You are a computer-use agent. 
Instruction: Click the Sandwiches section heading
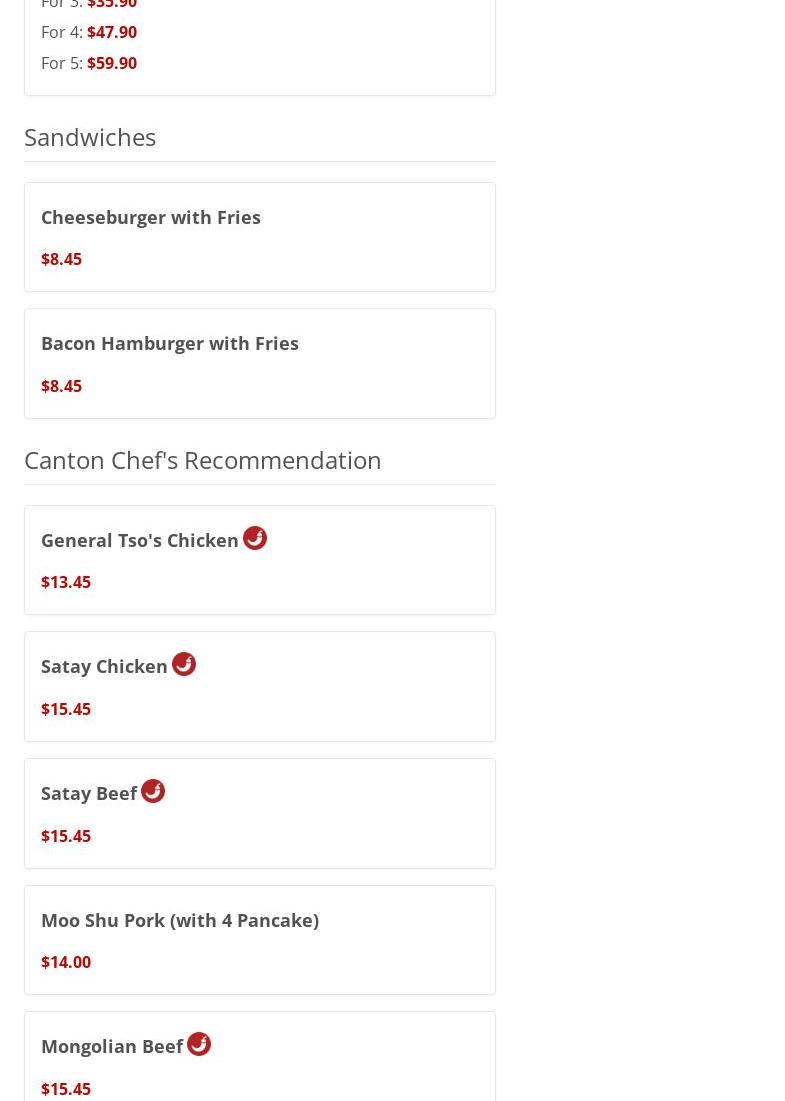pyautogui.click(x=90, y=136)
